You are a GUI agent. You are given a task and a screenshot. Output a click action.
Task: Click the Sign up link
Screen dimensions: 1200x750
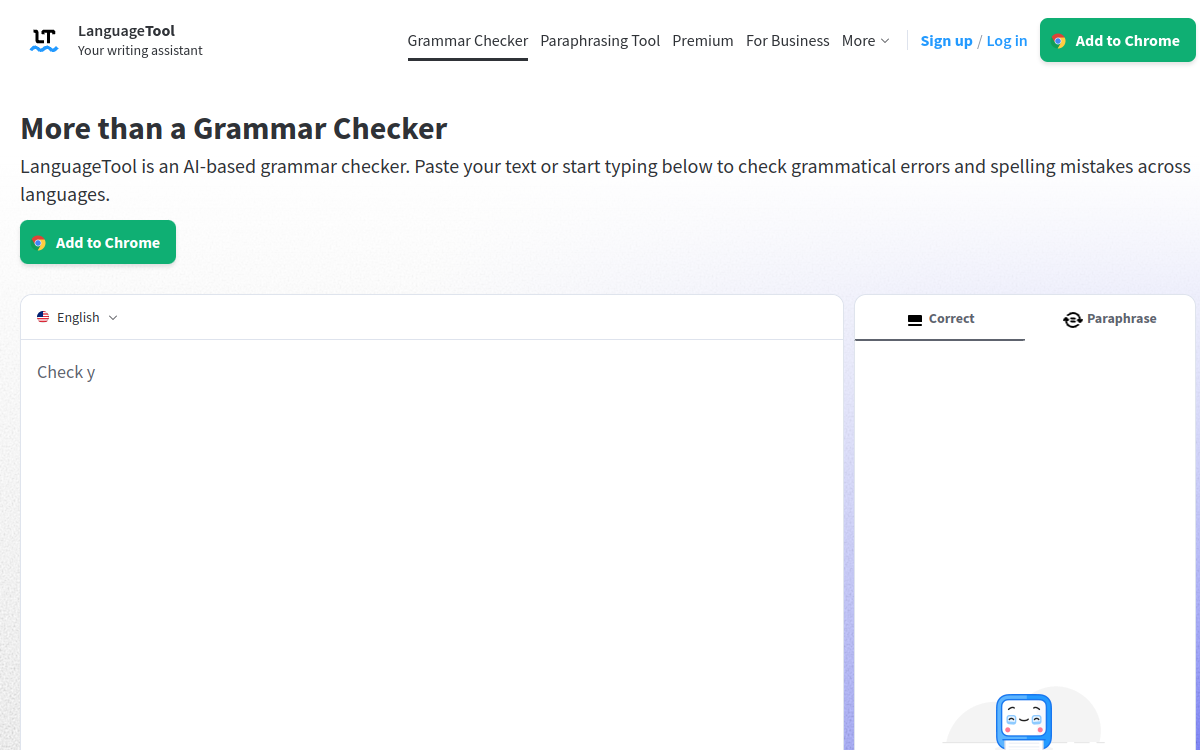pyautogui.click(x=946, y=41)
